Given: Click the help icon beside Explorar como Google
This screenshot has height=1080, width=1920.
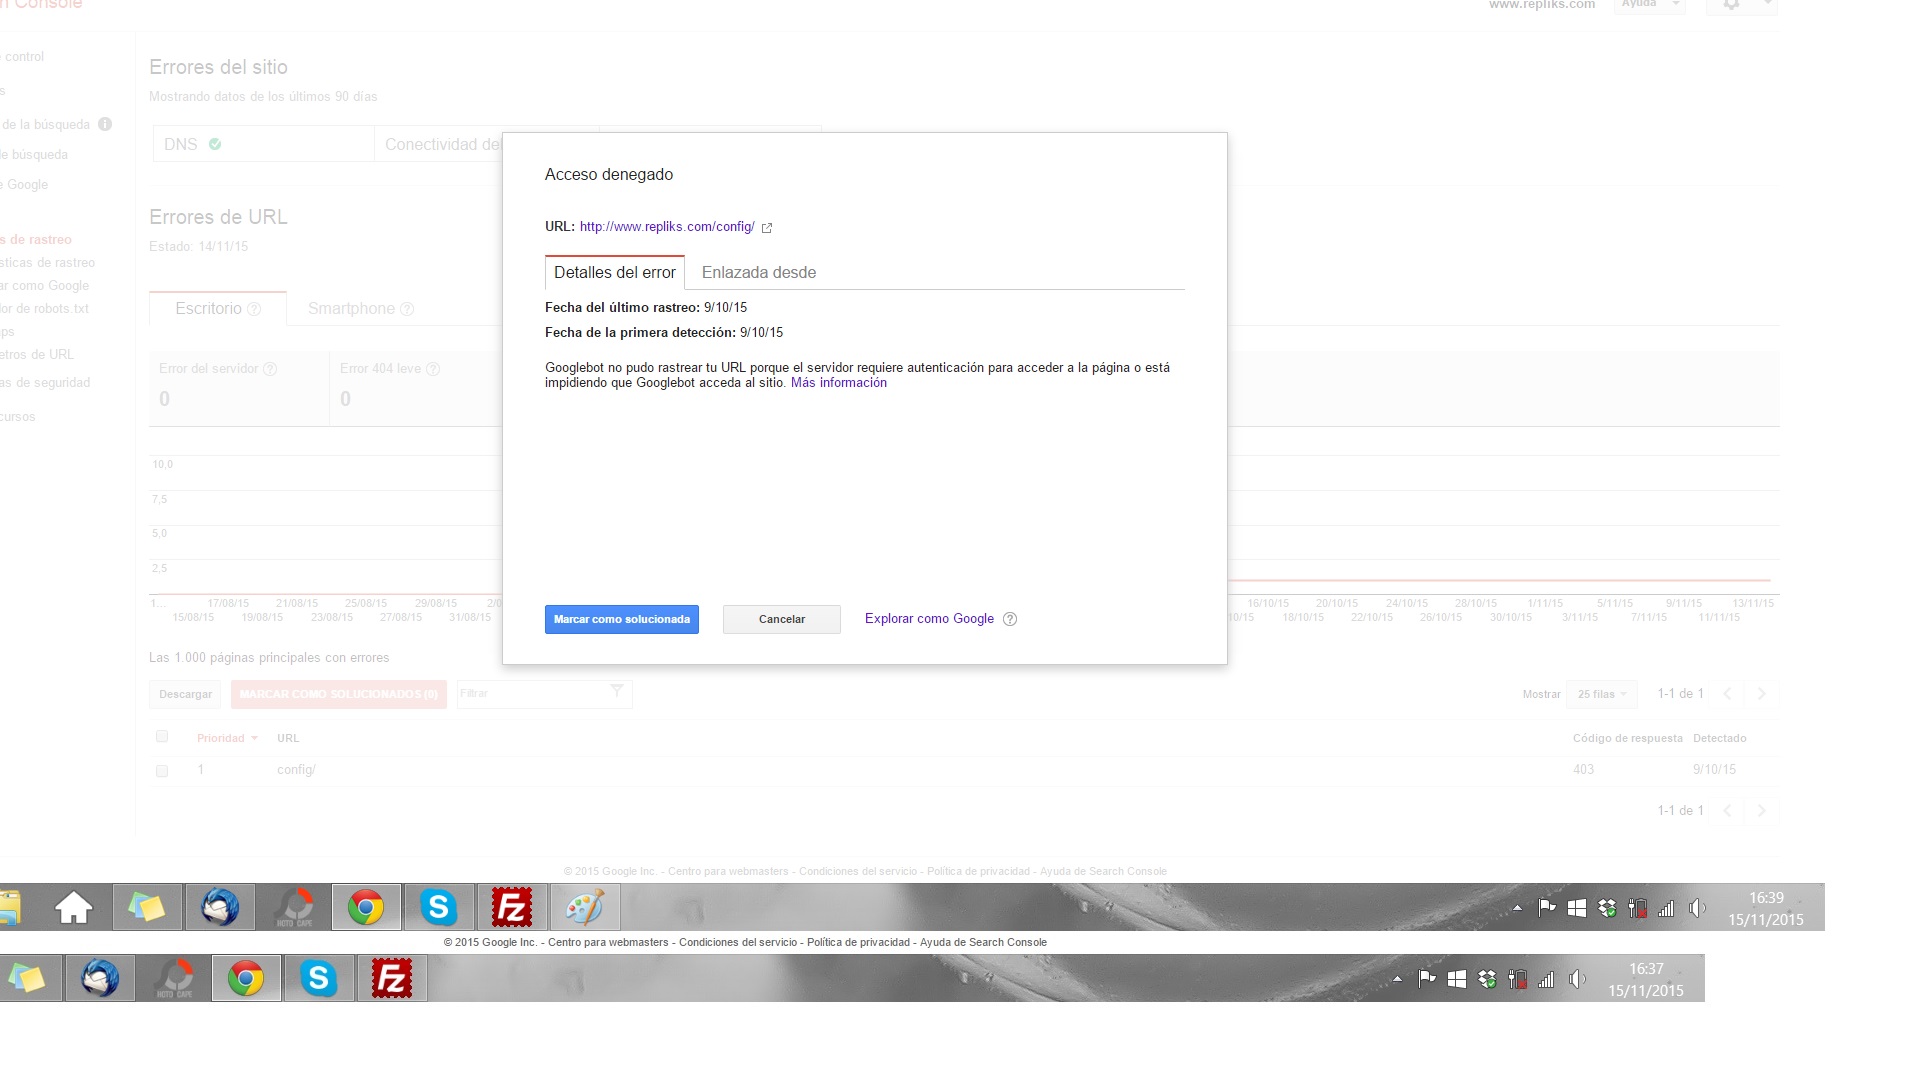Looking at the screenshot, I should pos(1010,619).
